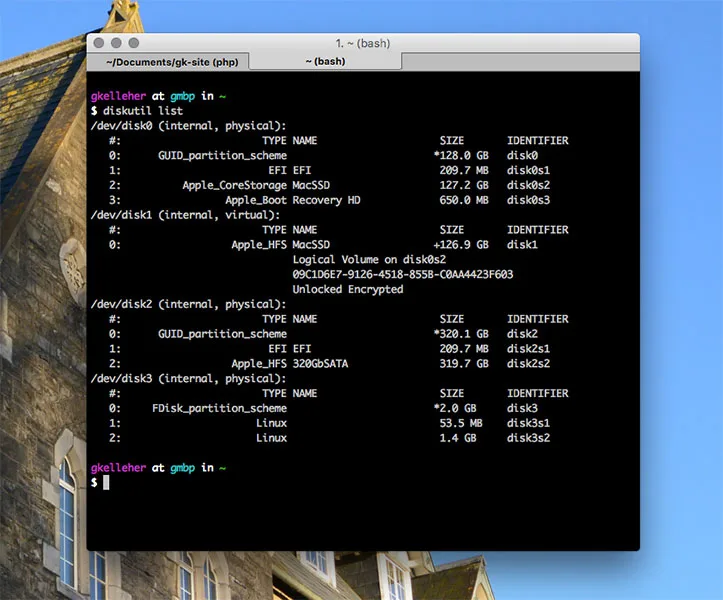Click the "Apple_CoreStorage" partition type
The width and height of the screenshot is (723, 600).
pos(234,185)
